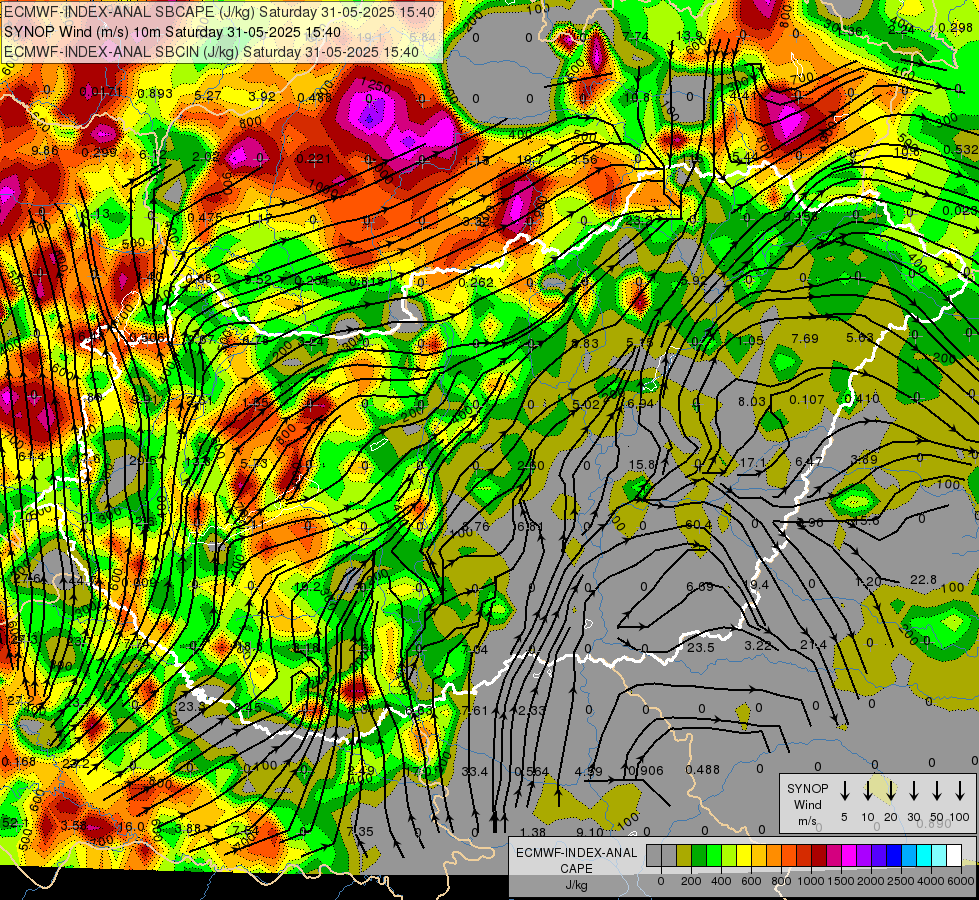Click the 10 m/s wind arrow in legend

pos(868,791)
